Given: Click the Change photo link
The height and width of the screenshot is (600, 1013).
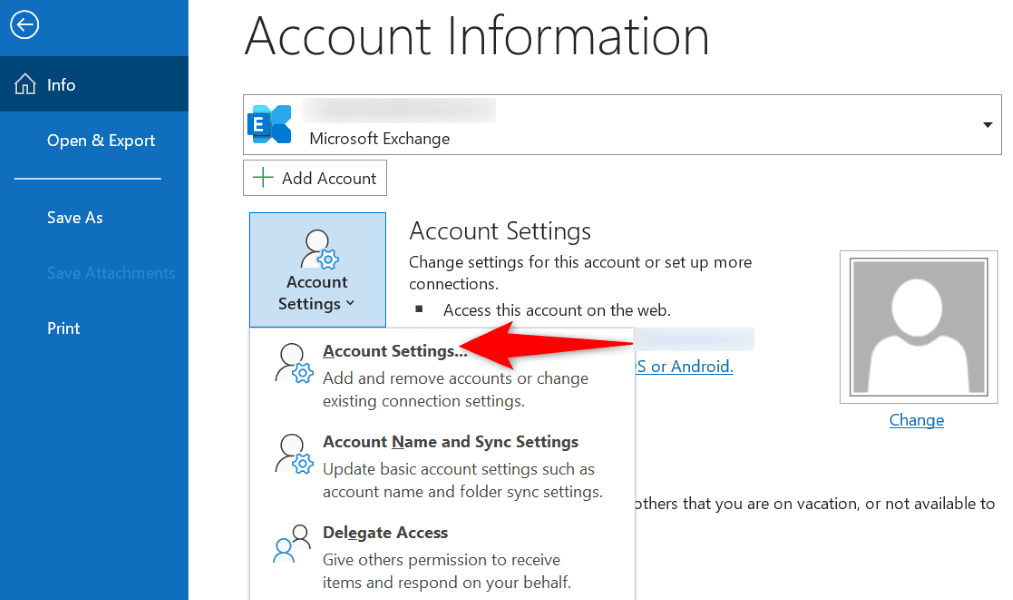Looking at the screenshot, I should tap(916, 420).
